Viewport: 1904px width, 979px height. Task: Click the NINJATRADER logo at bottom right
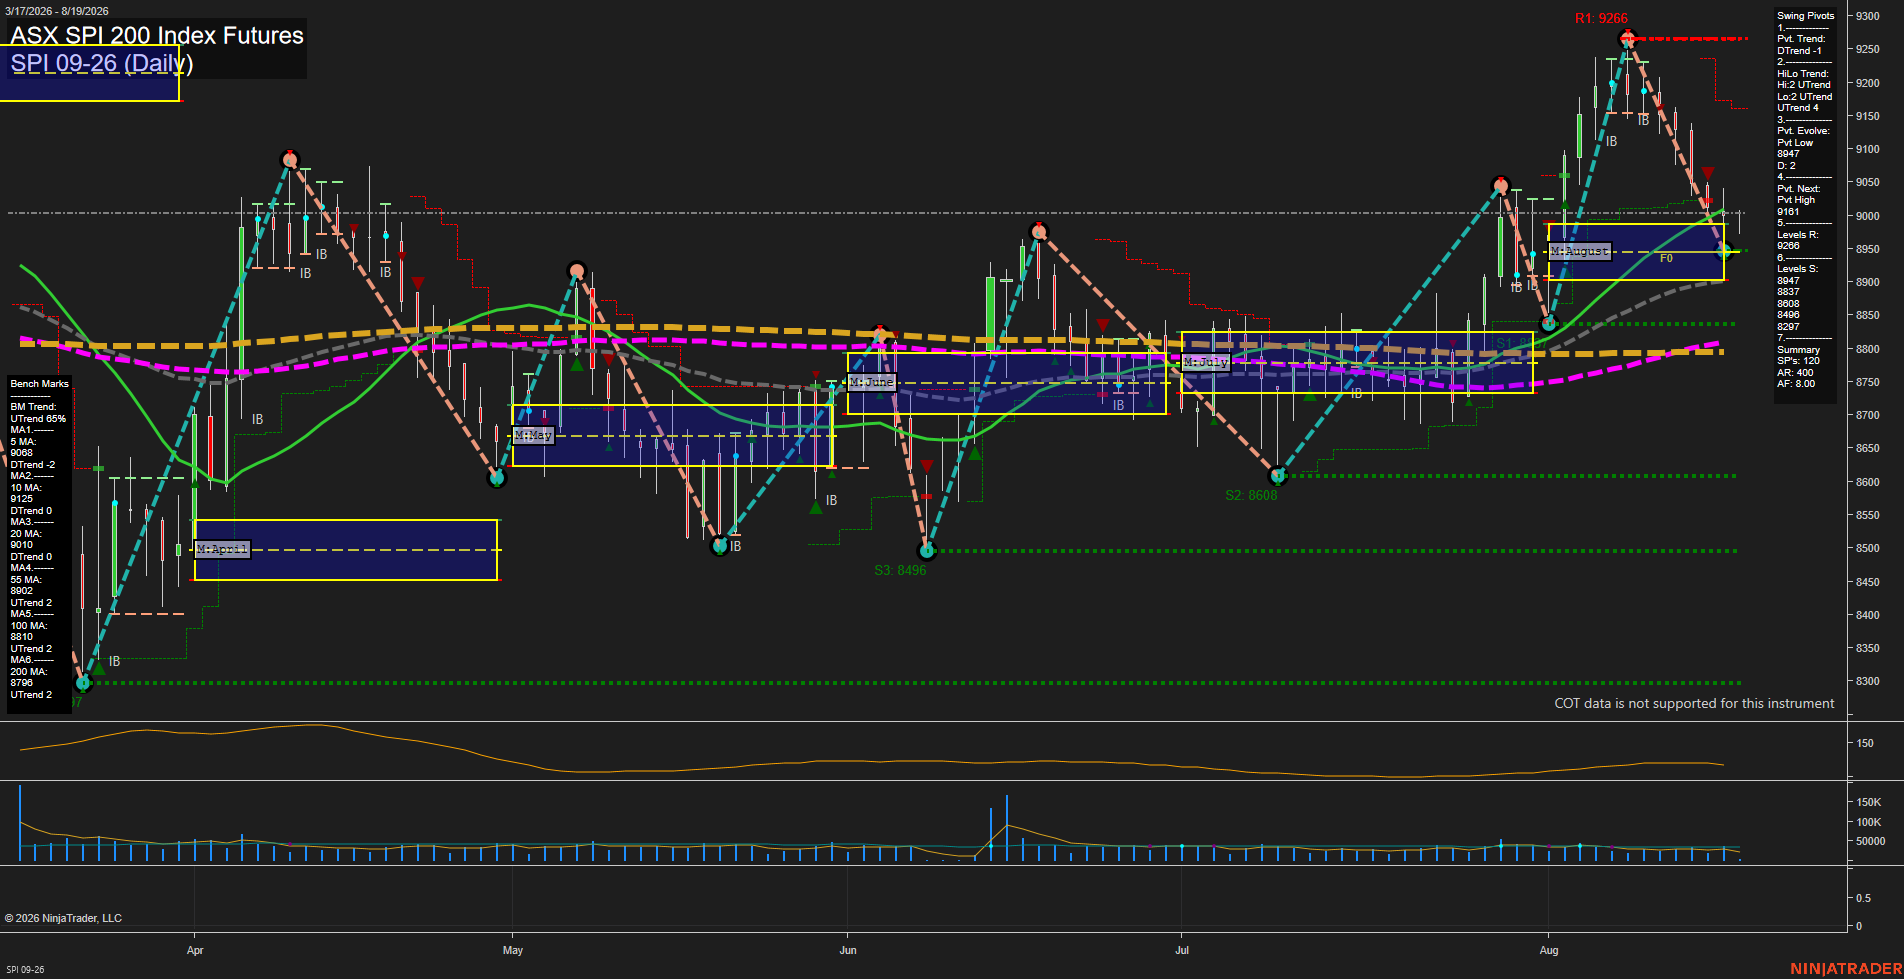tap(1846, 968)
